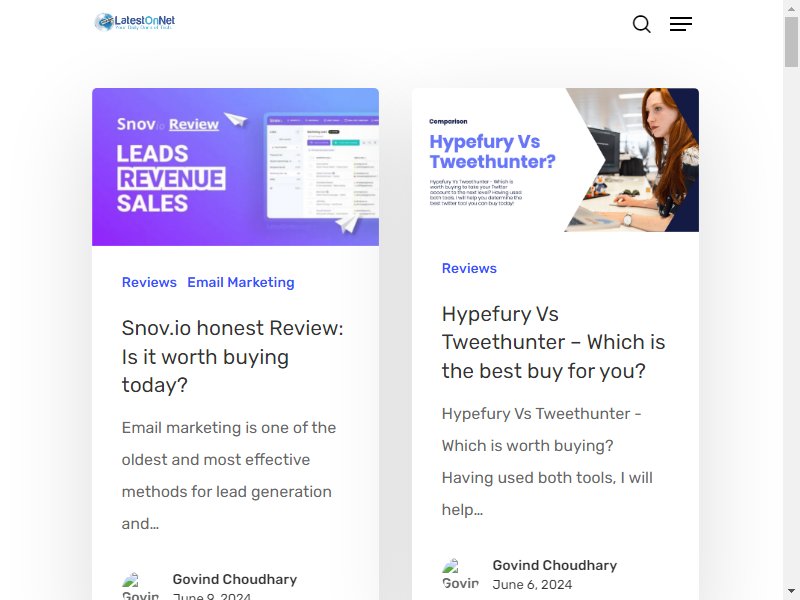
Task: Open the Snov.io Review featured image
Action: [x=235, y=167]
